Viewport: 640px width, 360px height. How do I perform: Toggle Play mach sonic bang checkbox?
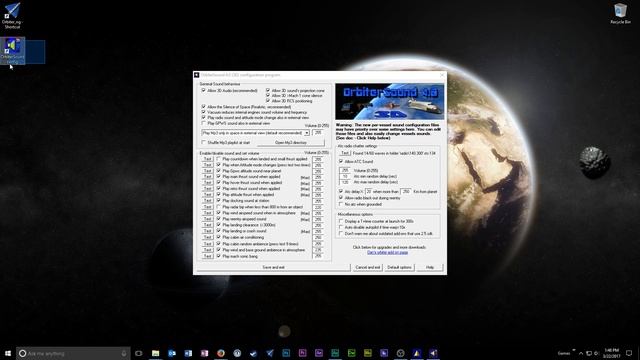pyautogui.click(x=218, y=256)
